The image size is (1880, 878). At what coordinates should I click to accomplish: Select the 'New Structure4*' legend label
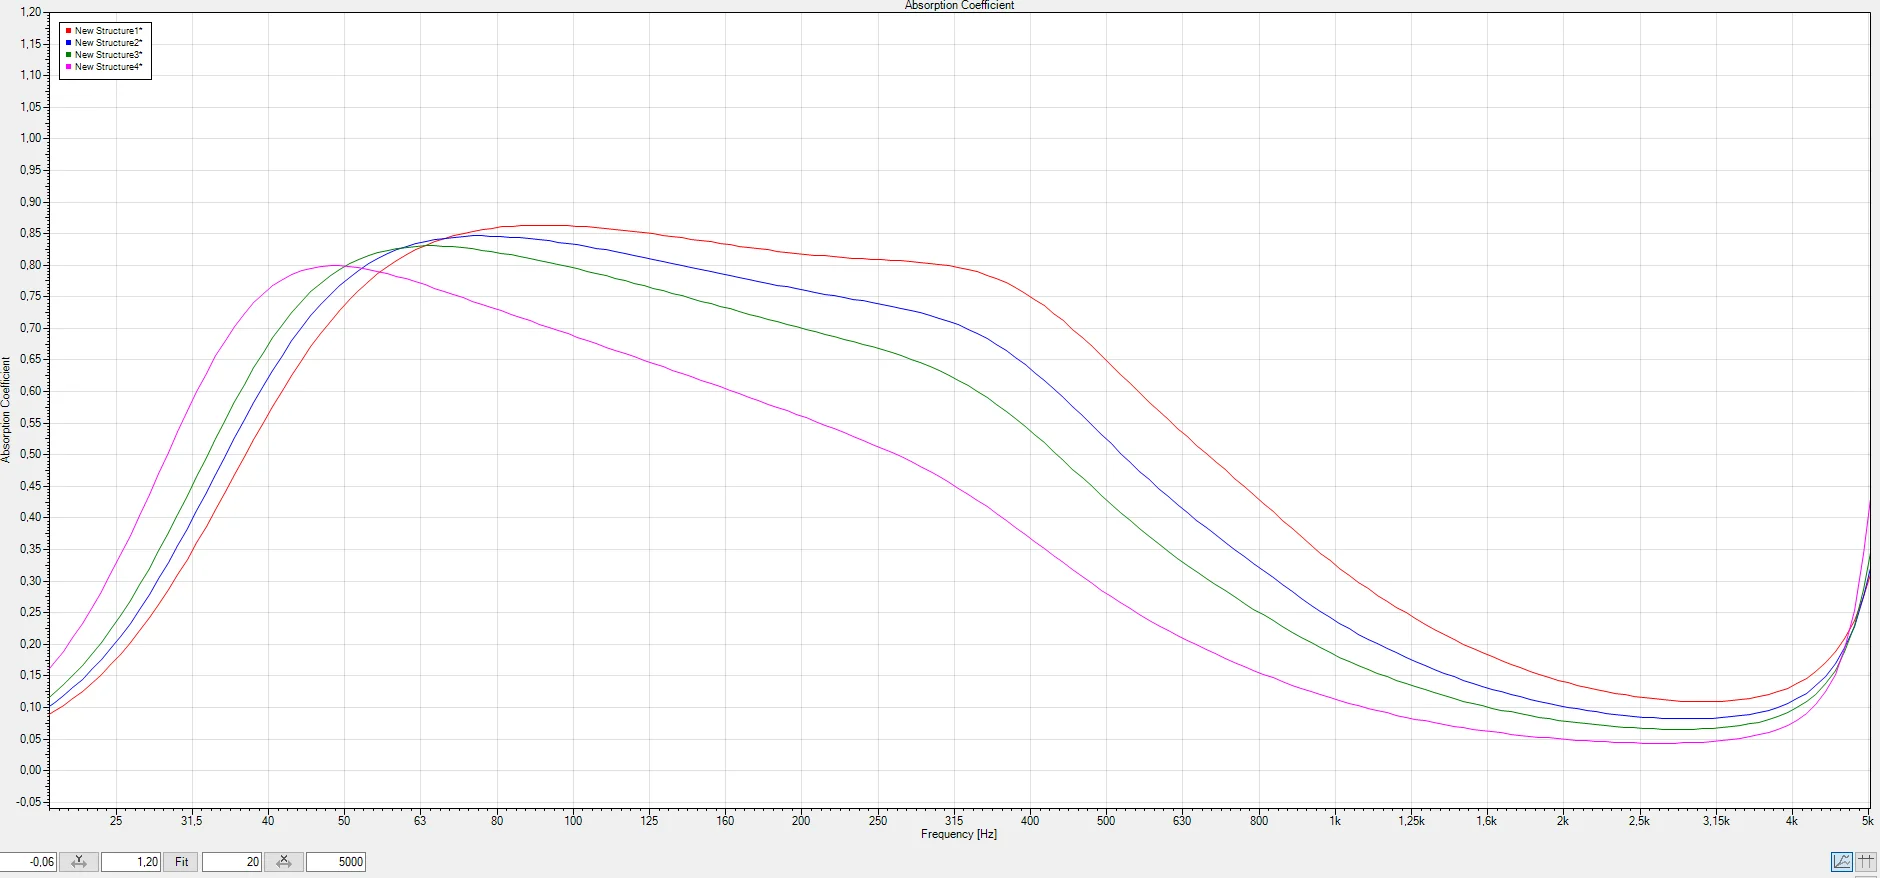pyautogui.click(x=109, y=67)
